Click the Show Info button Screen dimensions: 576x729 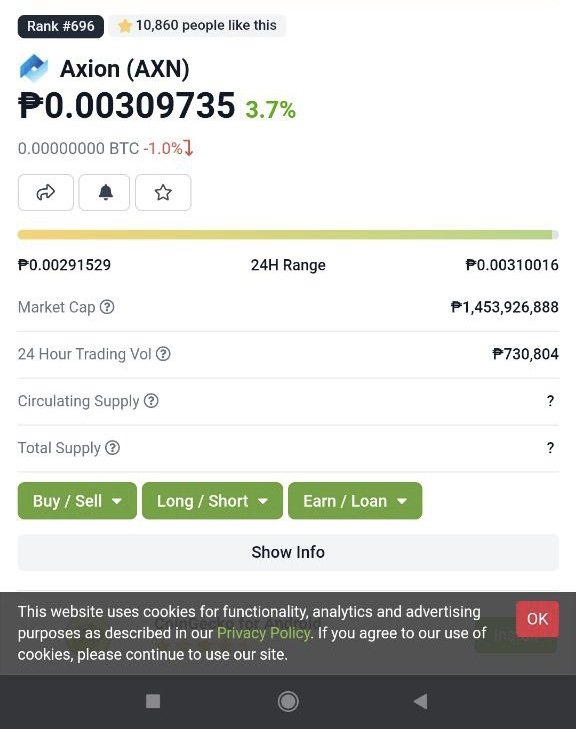(288, 552)
